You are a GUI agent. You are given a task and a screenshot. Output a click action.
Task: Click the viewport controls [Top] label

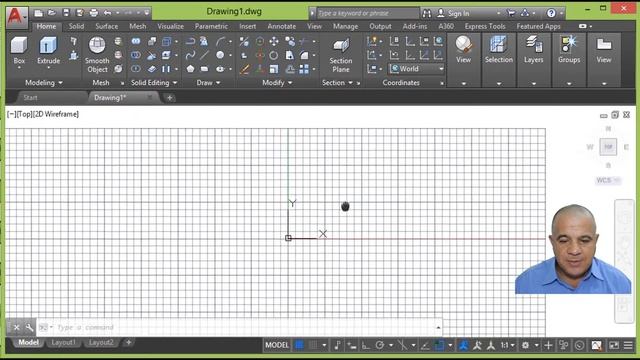[24, 114]
